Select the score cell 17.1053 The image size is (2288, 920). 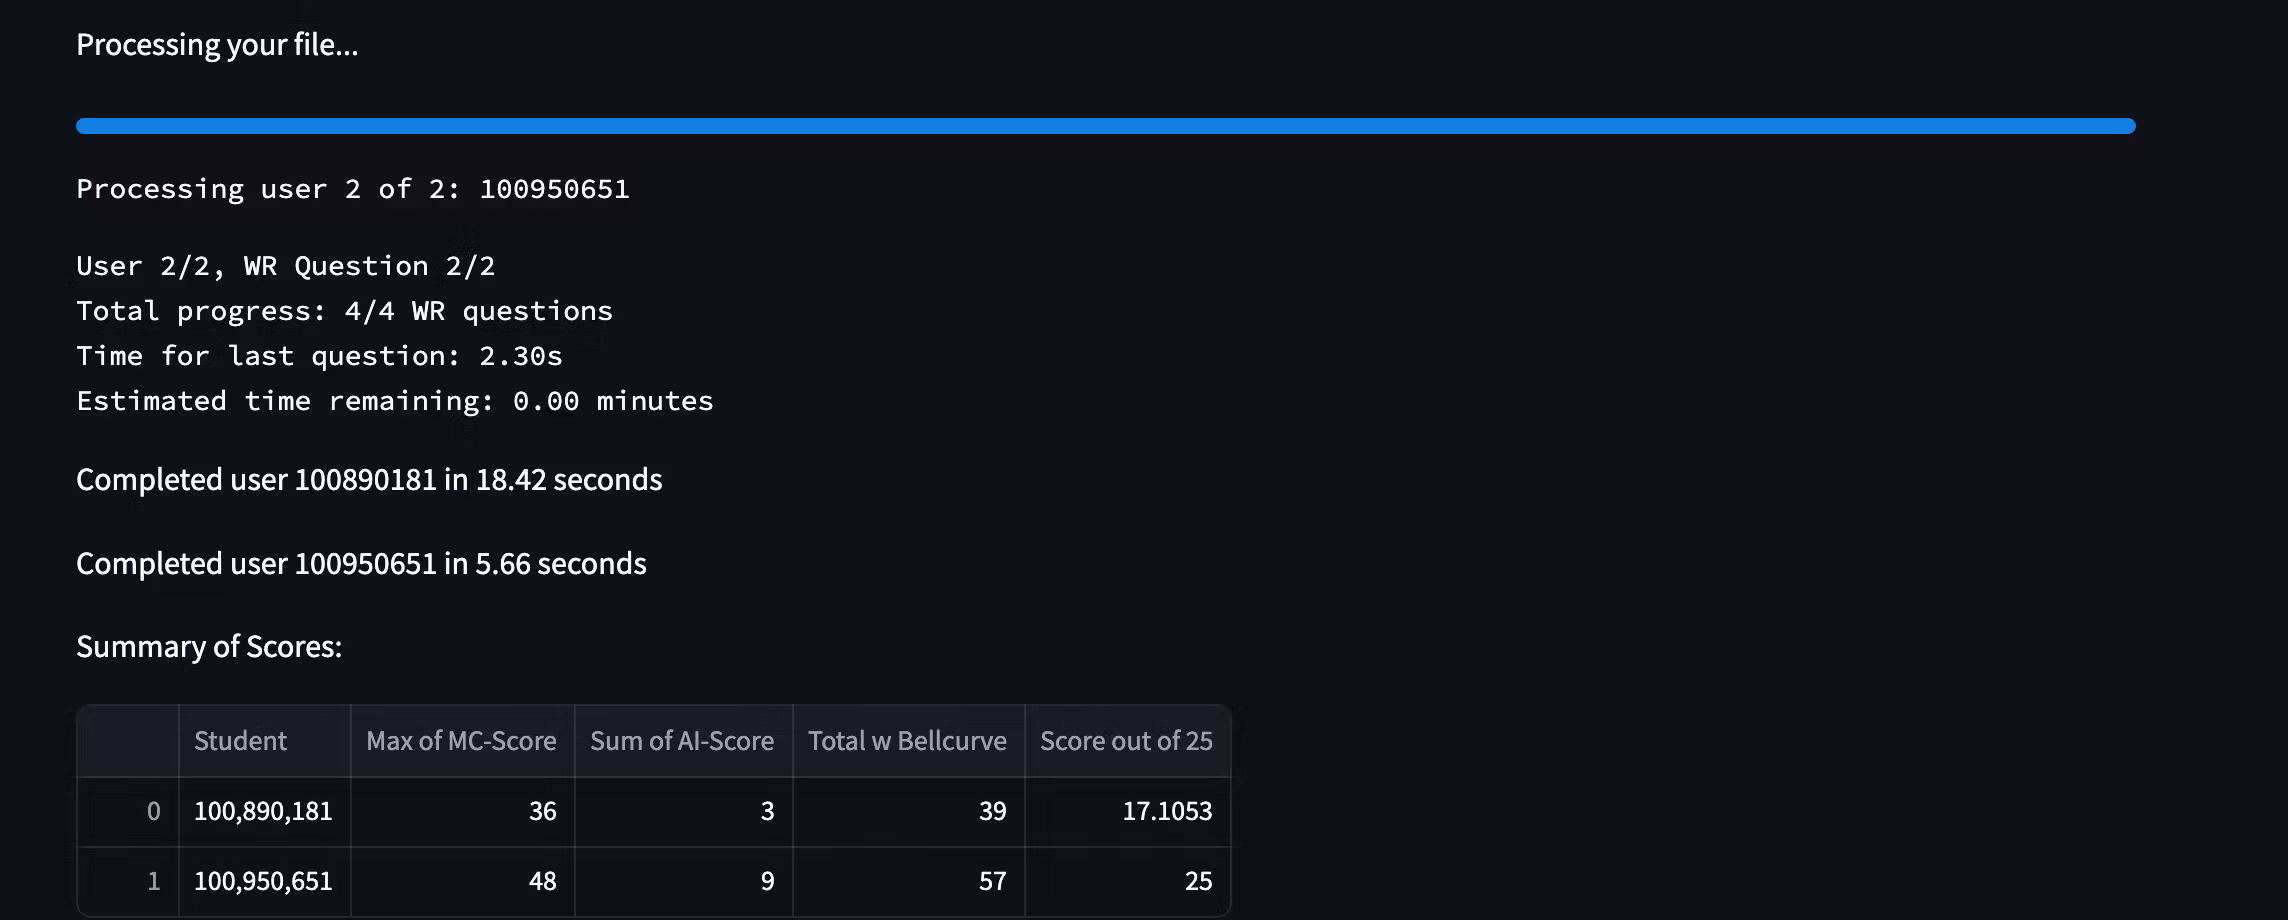[1127, 811]
